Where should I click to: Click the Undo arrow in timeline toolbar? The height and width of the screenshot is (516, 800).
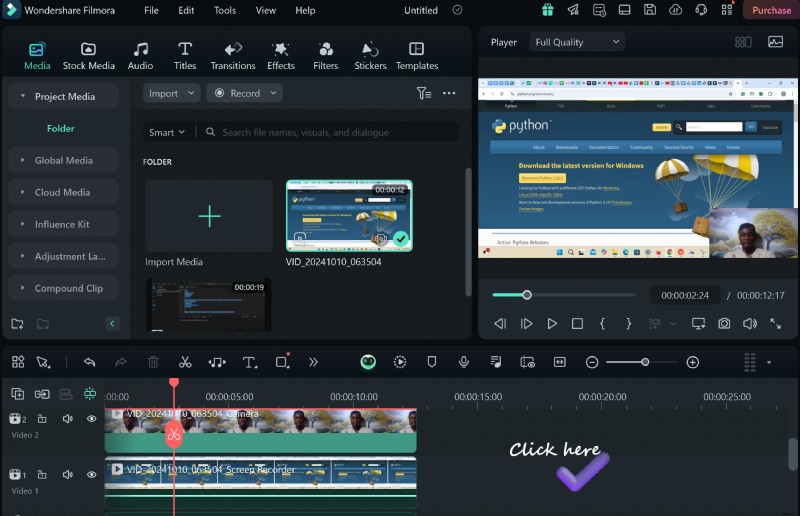(x=89, y=362)
